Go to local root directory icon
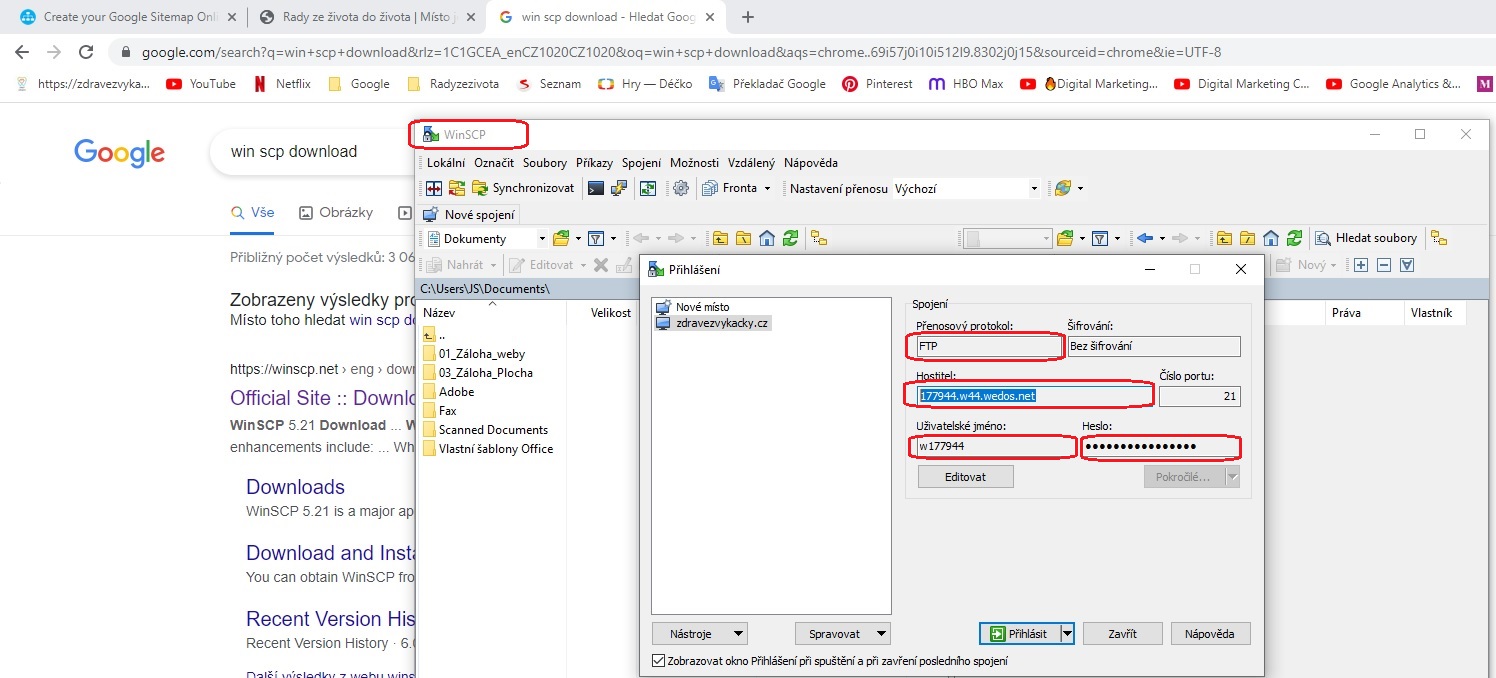 743,238
